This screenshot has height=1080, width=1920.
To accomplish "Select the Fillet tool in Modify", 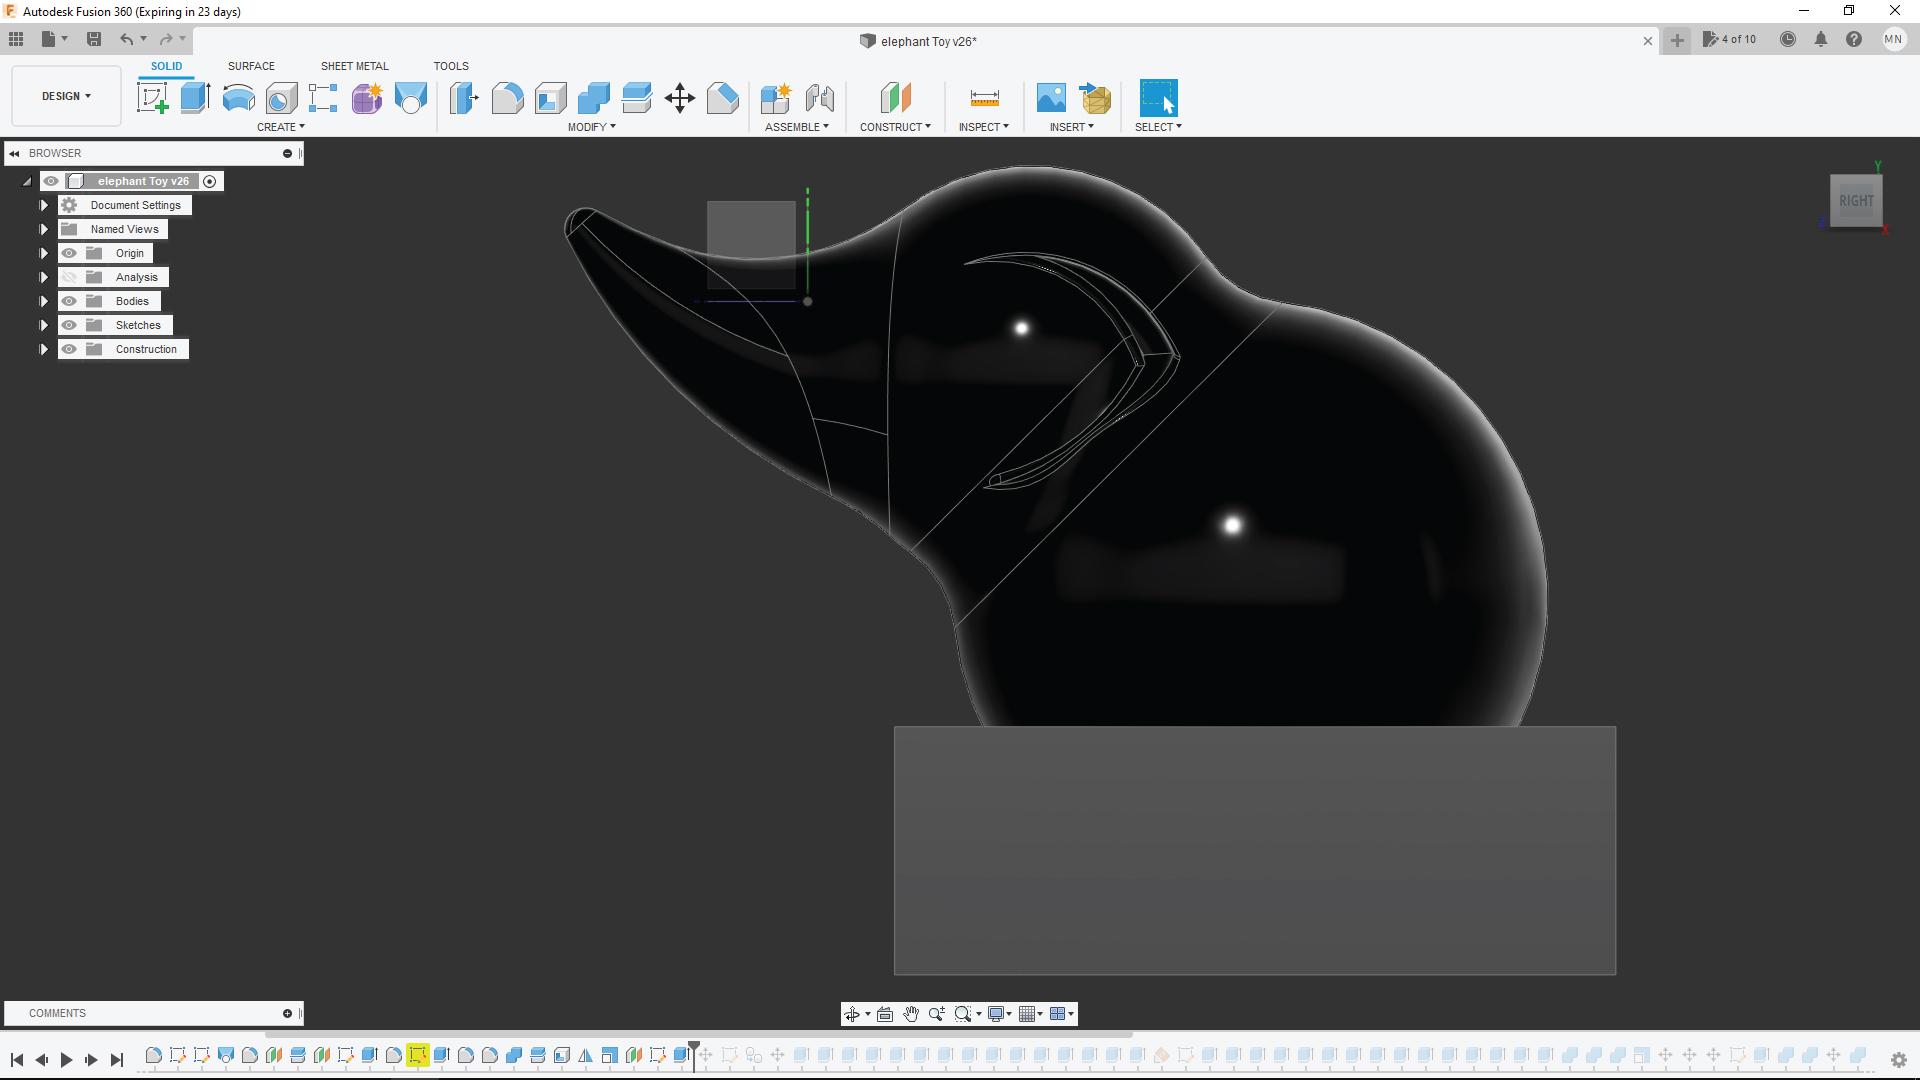I will pyautogui.click(x=508, y=98).
